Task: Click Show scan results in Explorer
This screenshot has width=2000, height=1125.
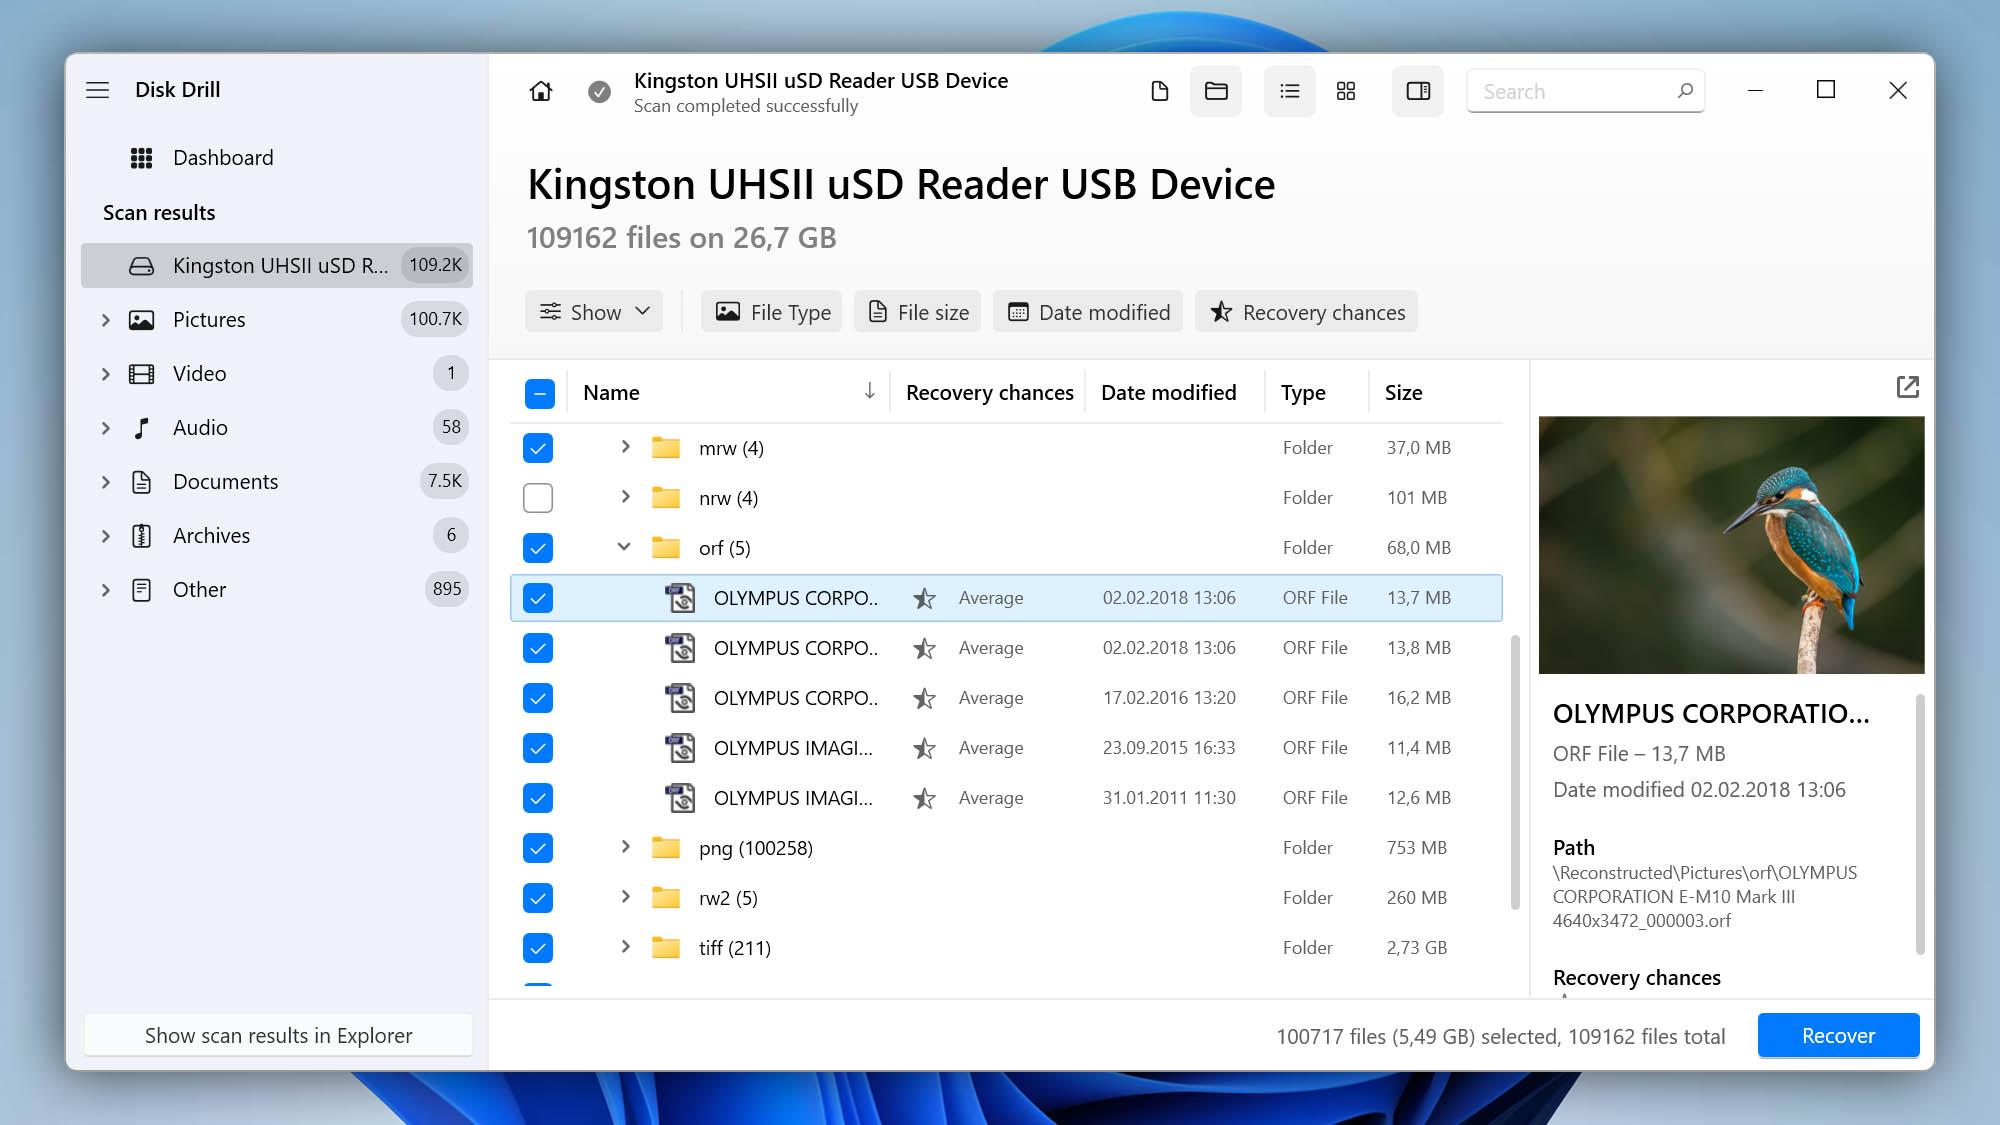Action: tap(279, 1034)
